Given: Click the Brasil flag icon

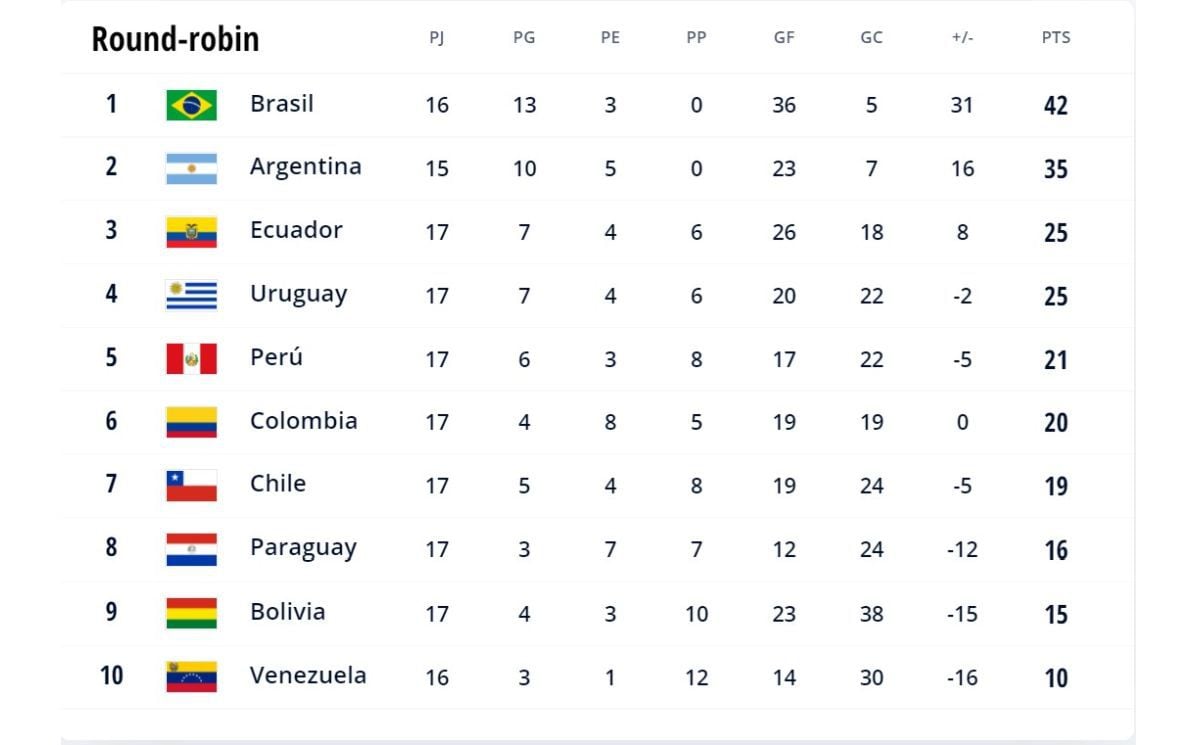Looking at the screenshot, I should pyautogui.click(x=191, y=105).
